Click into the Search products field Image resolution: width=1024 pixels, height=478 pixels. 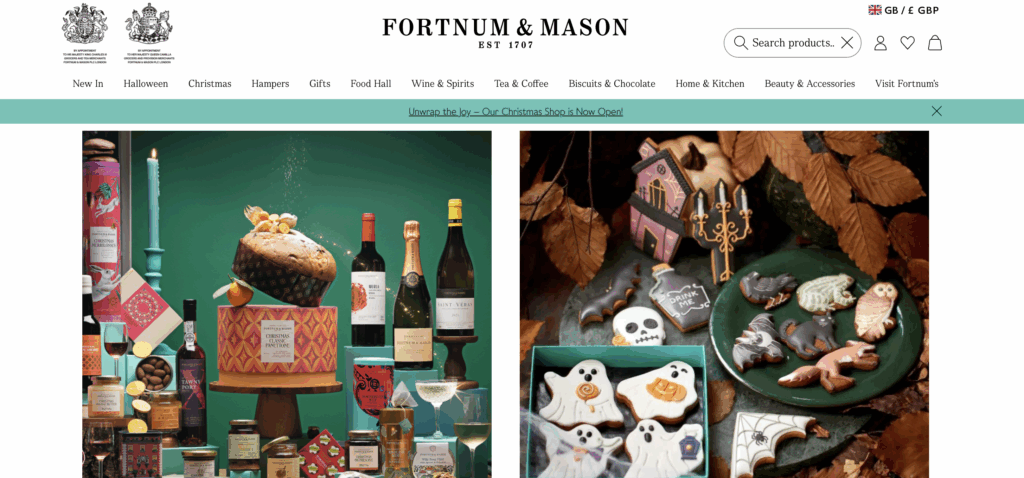[793, 43]
